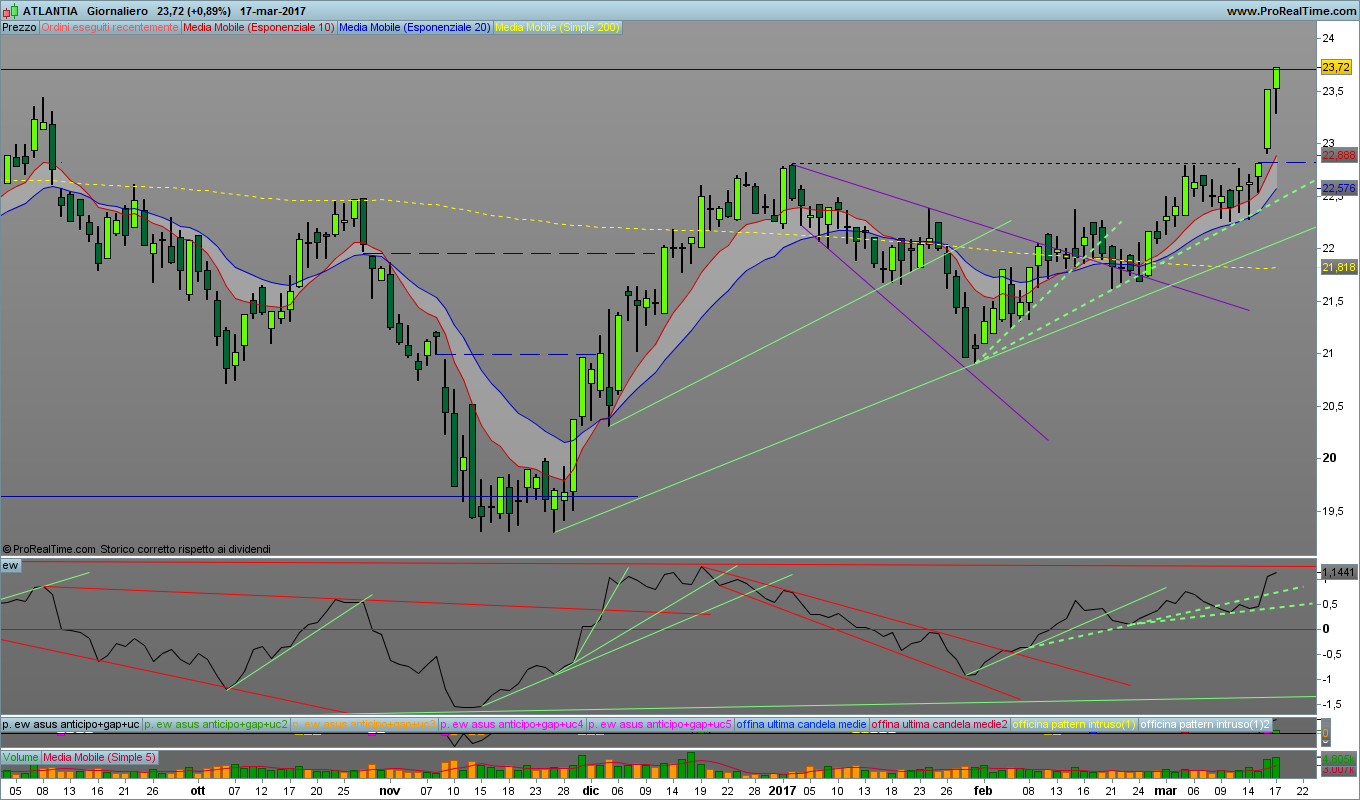This screenshot has height=800, width=1360.
Task: Click the 'p. ew asus anticipo+gap+uc3' label
Action: (364, 724)
